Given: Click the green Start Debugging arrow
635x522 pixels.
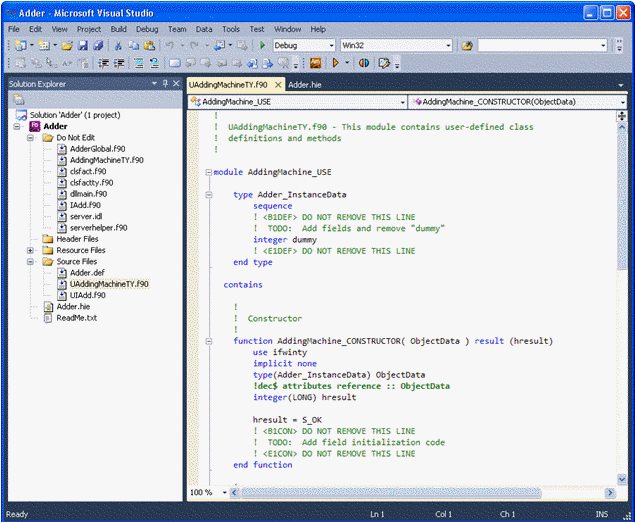Looking at the screenshot, I should coord(262,45).
